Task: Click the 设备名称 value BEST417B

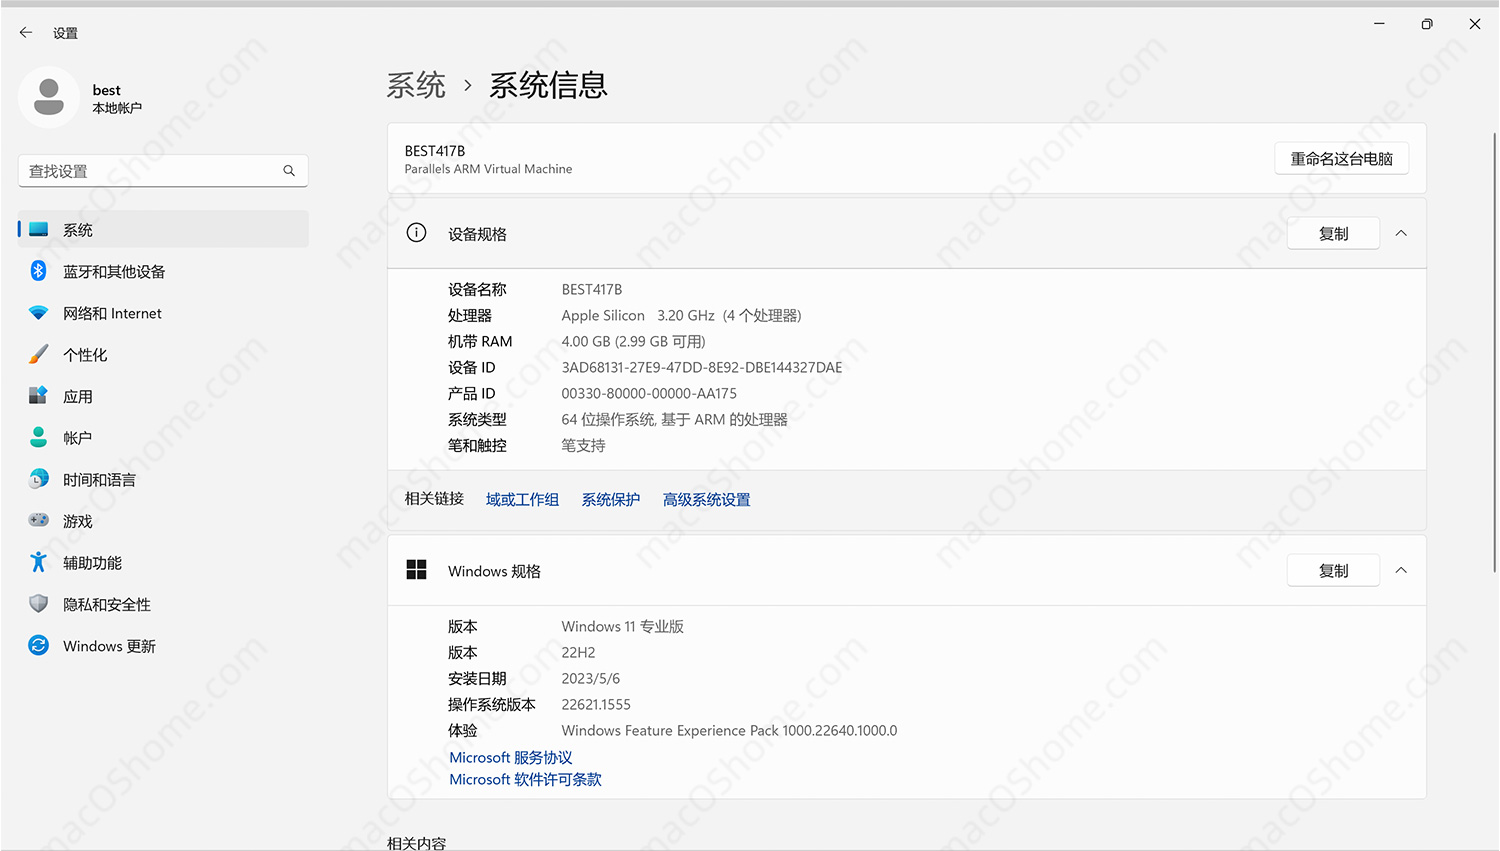Action: (591, 289)
